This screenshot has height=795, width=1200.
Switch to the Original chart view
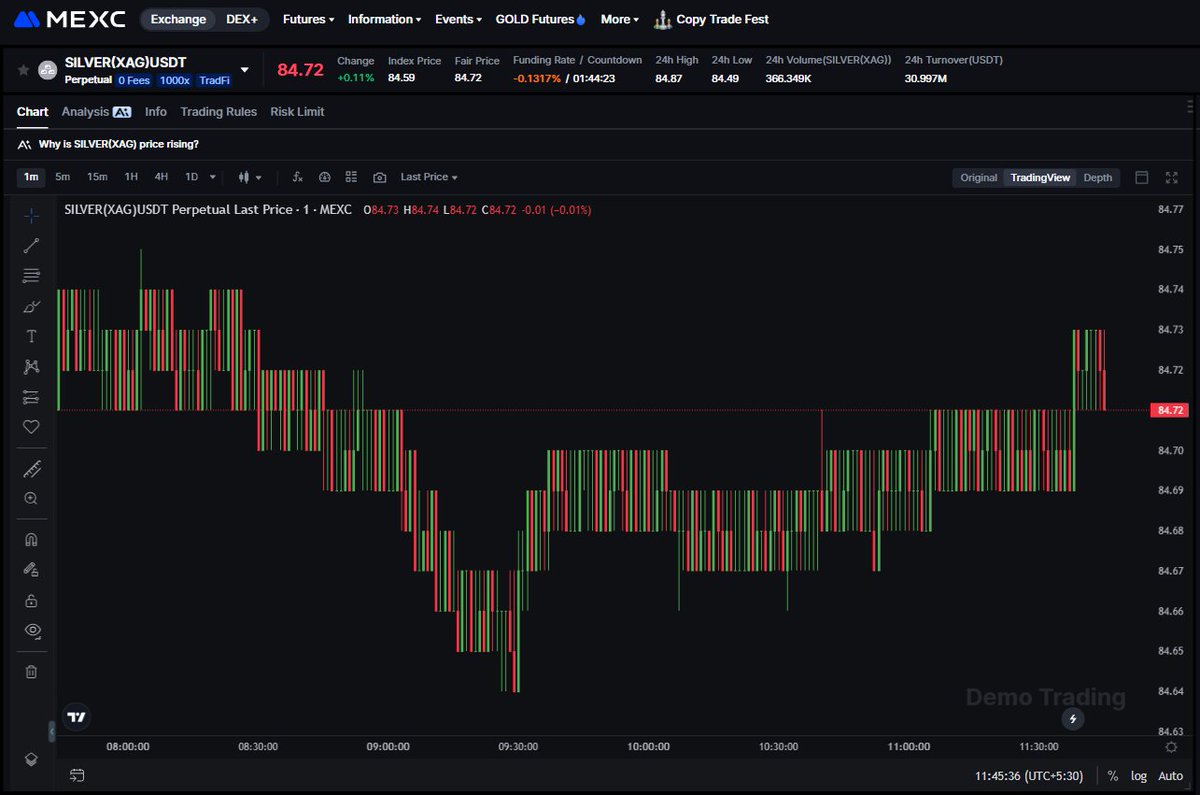coord(979,177)
